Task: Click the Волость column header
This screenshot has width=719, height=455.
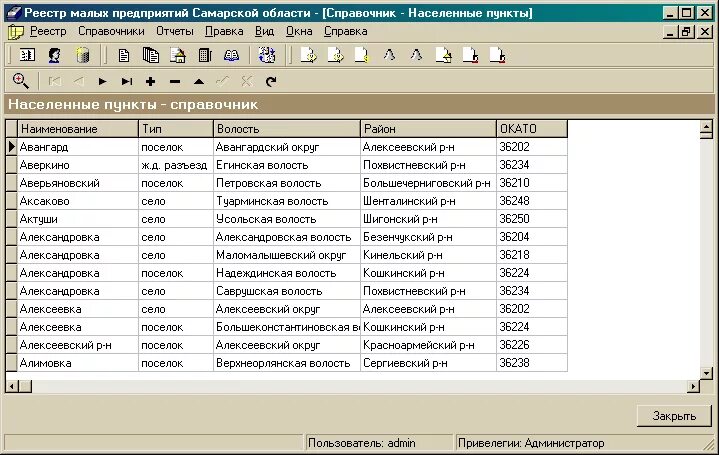Action: 287,129
